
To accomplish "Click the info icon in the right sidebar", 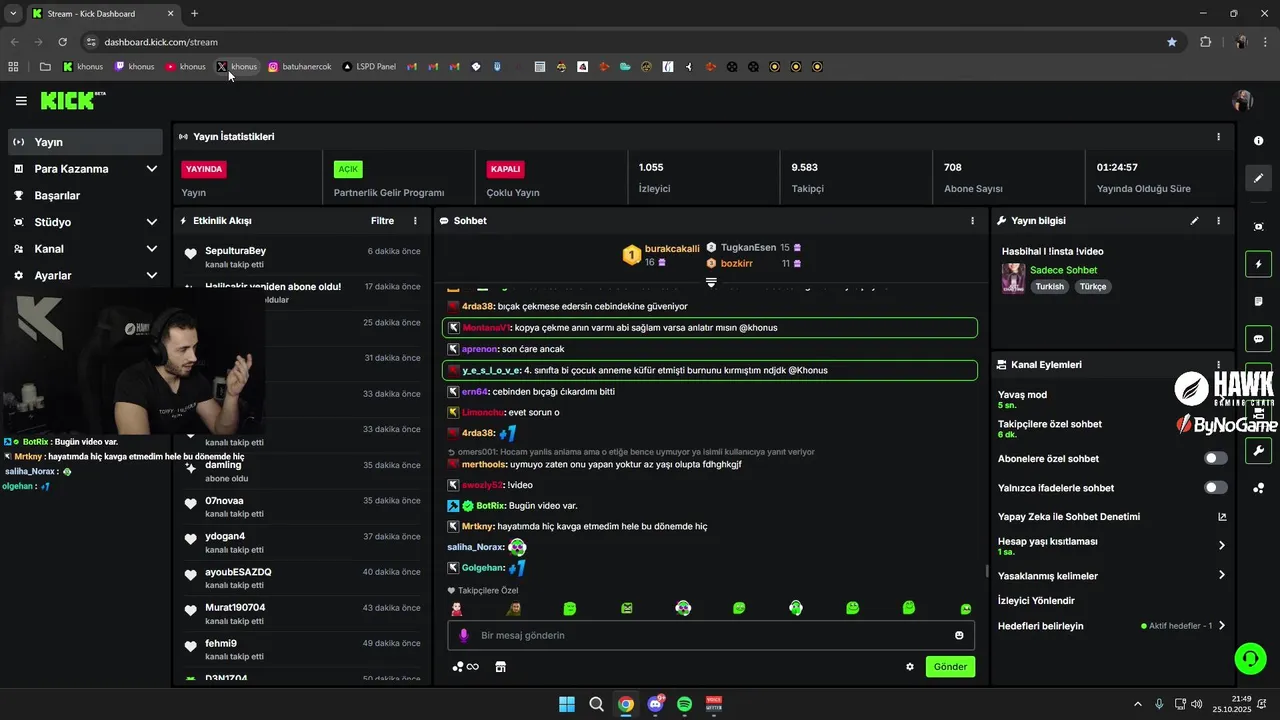I will [1258, 141].
